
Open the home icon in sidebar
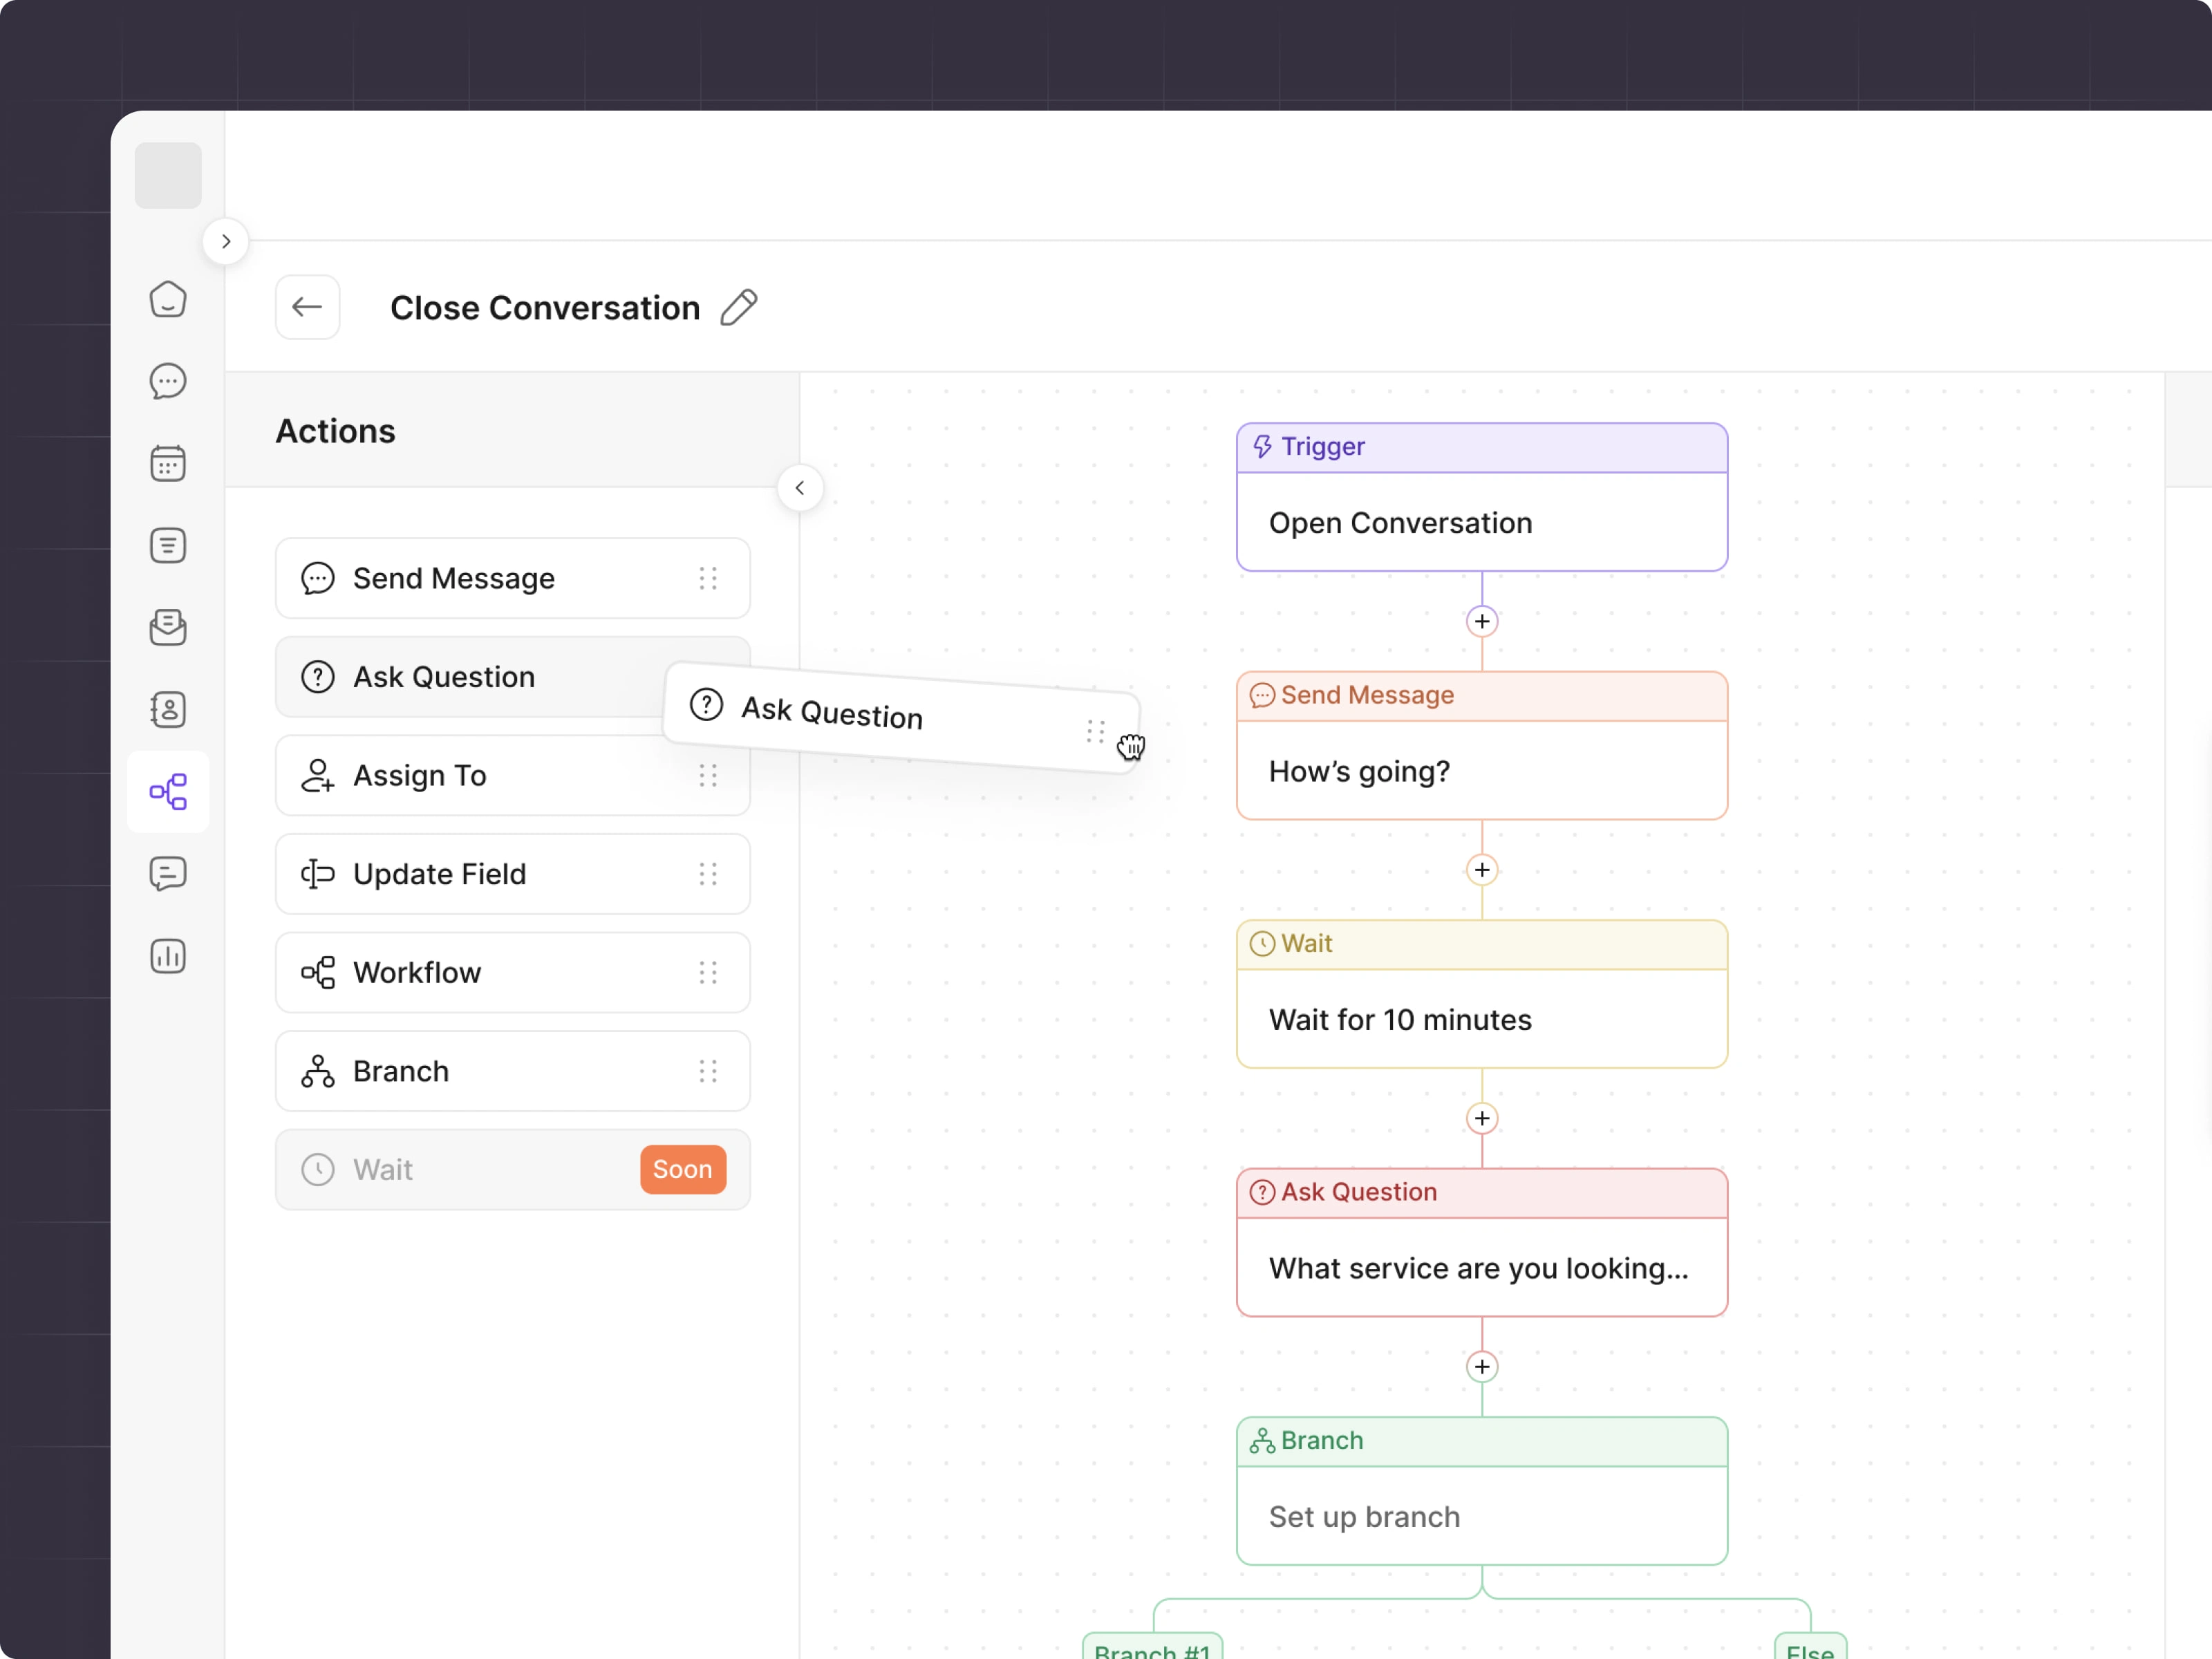pyautogui.click(x=168, y=299)
